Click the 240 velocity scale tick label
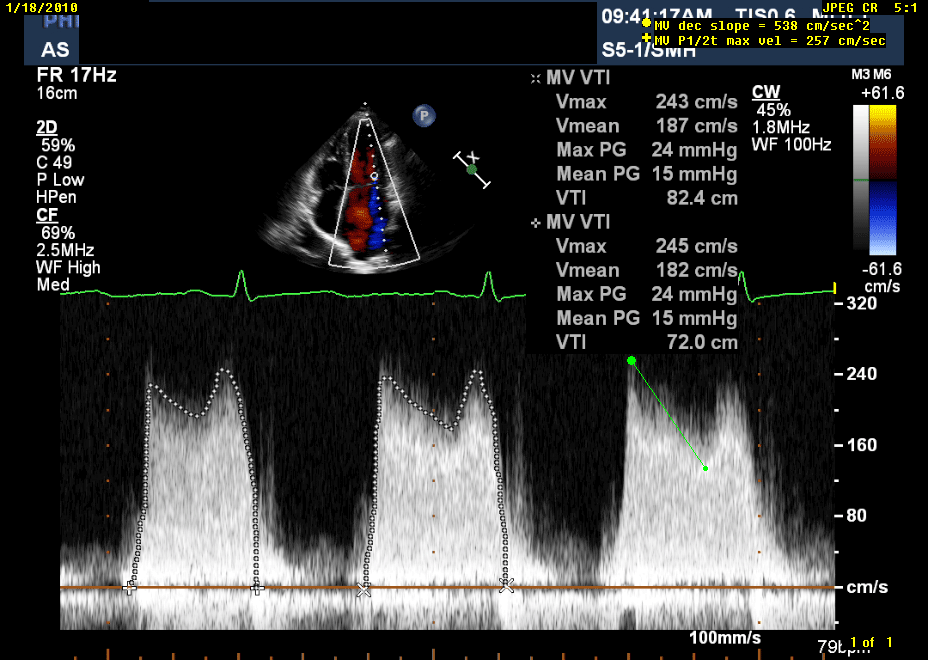This screenshot has width=928, height=660. 862,374
